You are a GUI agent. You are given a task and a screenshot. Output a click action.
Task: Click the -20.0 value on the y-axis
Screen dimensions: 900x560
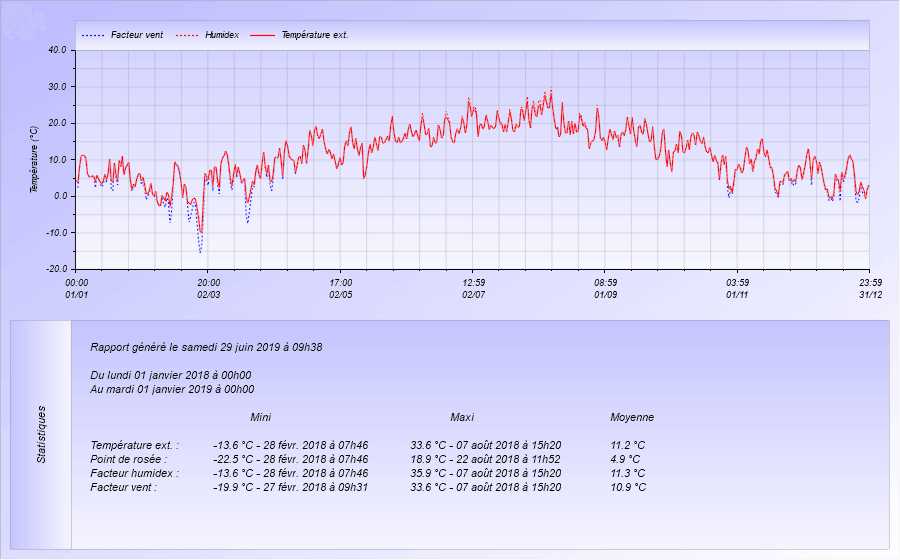pos(56,269)
